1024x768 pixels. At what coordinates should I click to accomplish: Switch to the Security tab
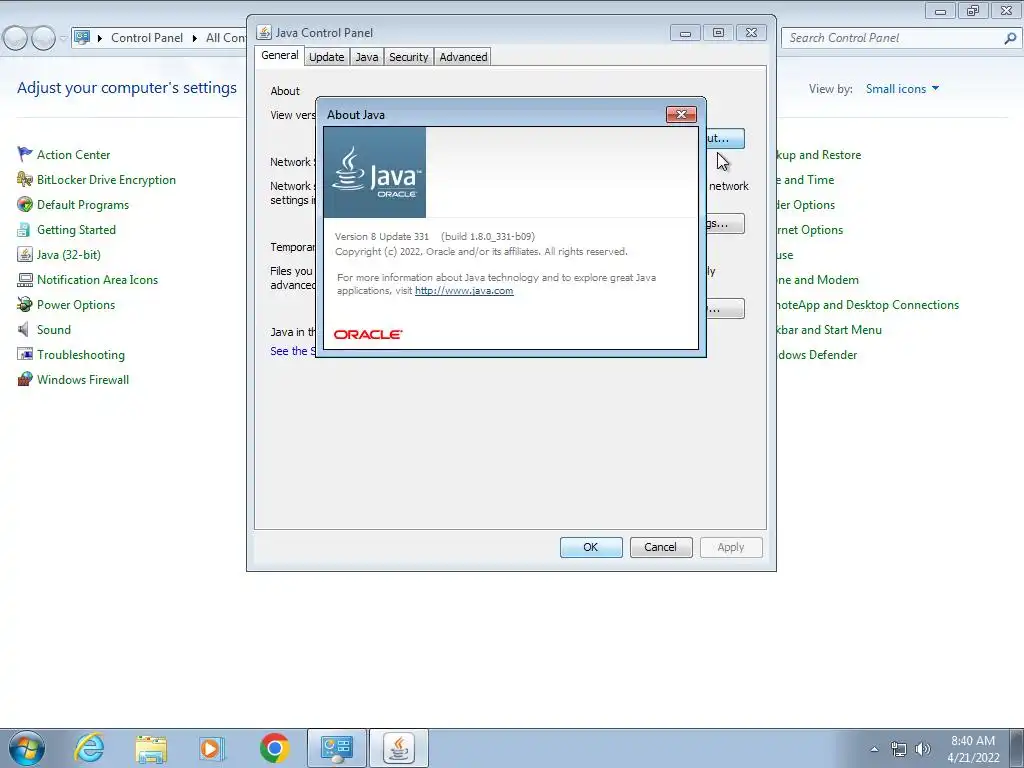coord(409,57)
